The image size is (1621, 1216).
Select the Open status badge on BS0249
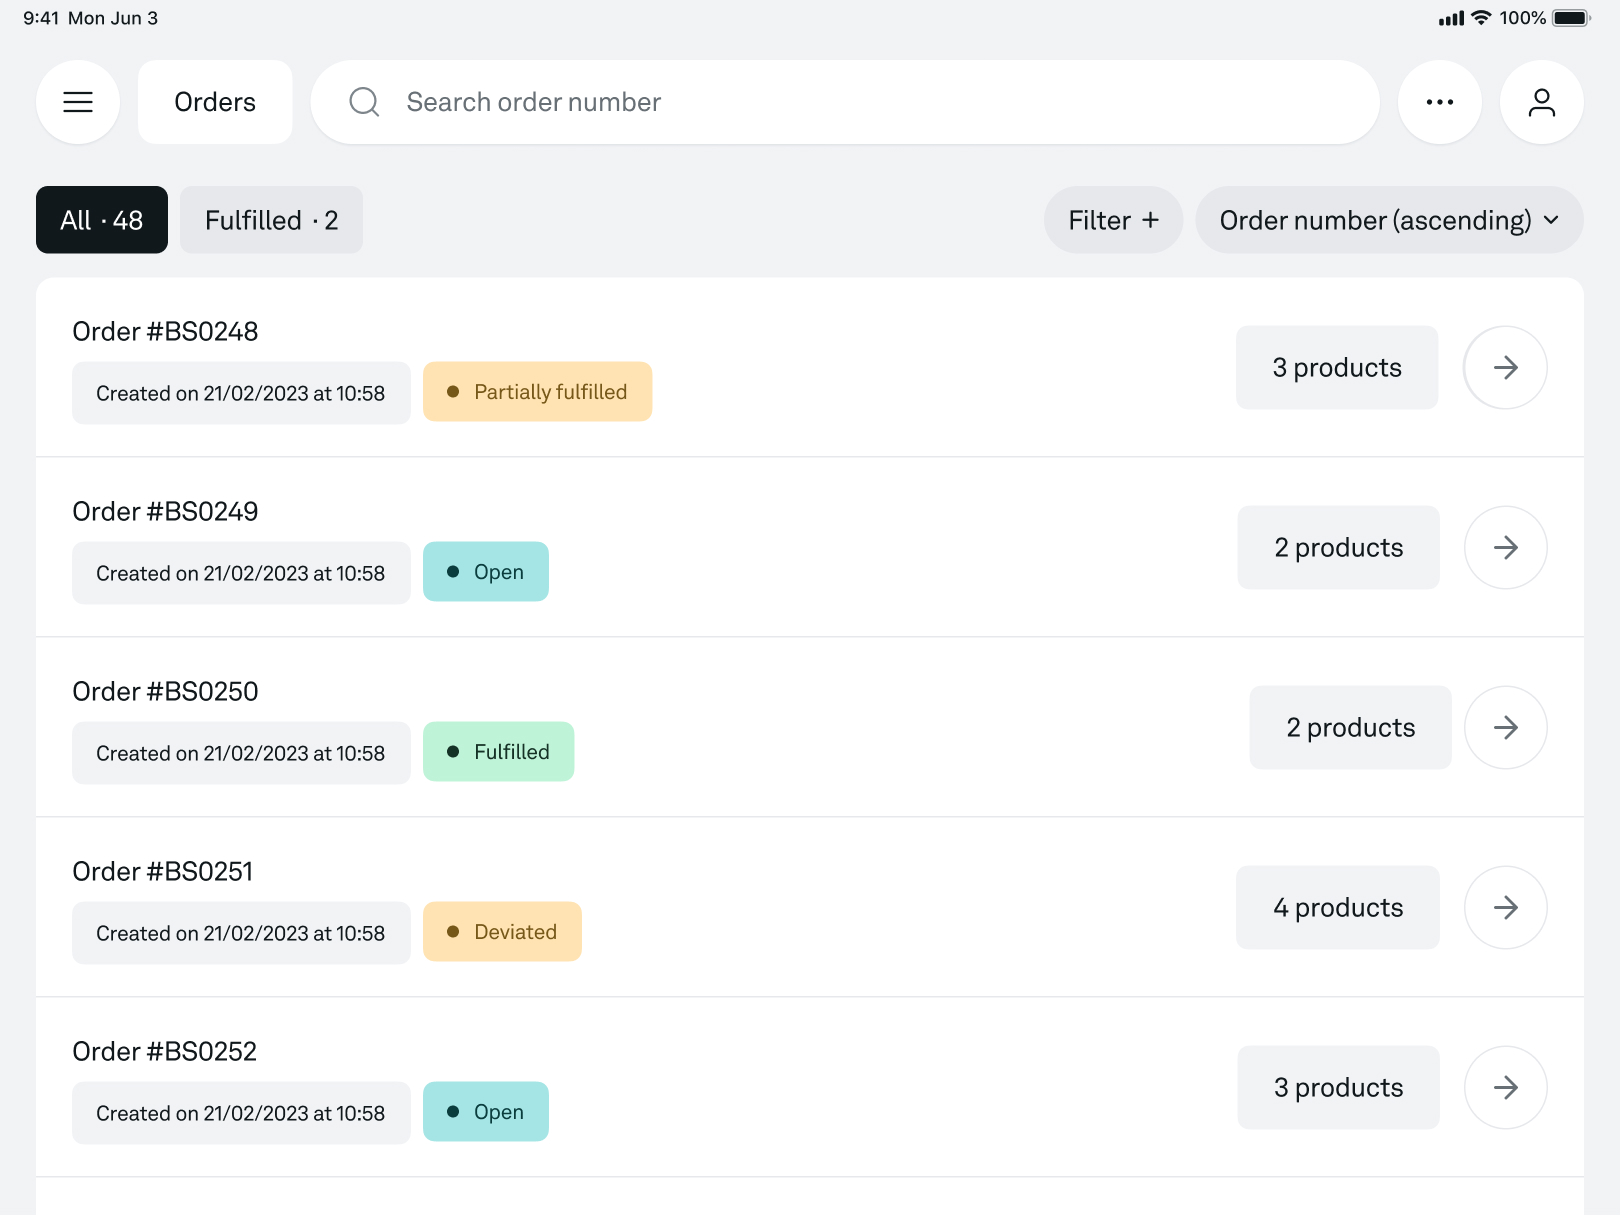pyautogui.click(x=486, y=572)
